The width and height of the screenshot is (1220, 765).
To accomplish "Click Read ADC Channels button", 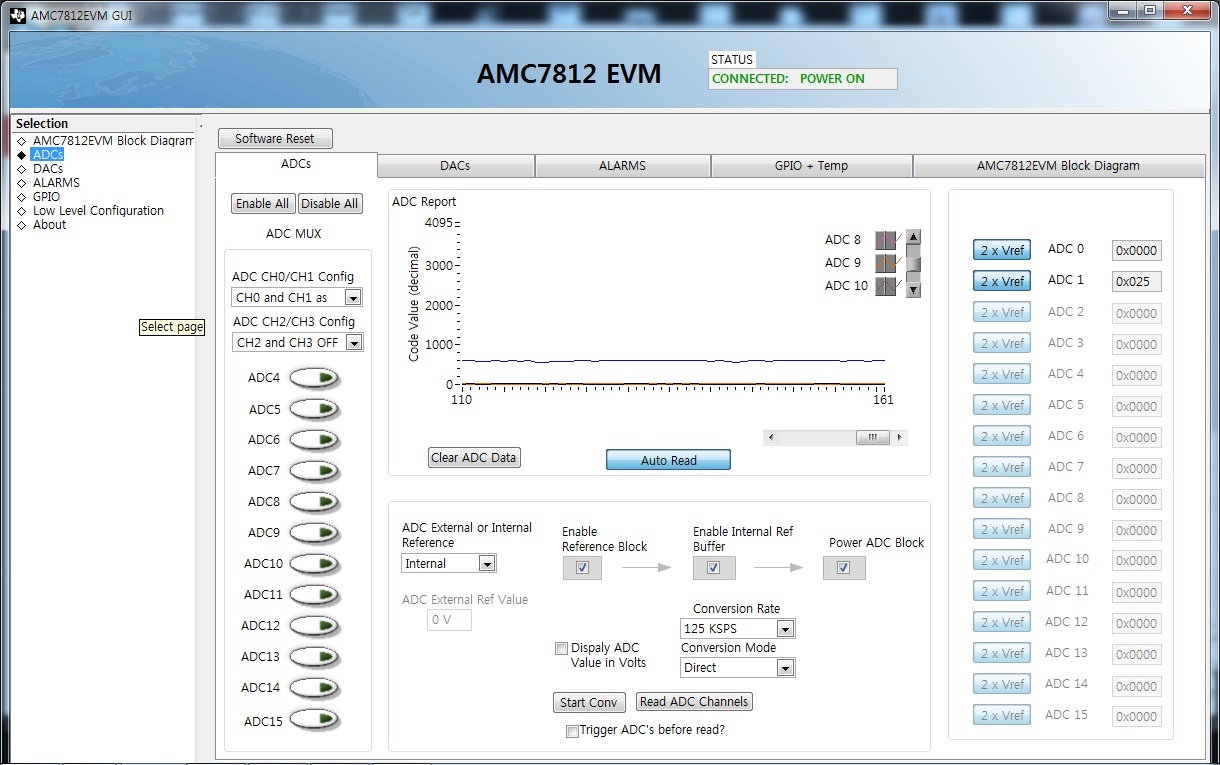I will 693,702.
